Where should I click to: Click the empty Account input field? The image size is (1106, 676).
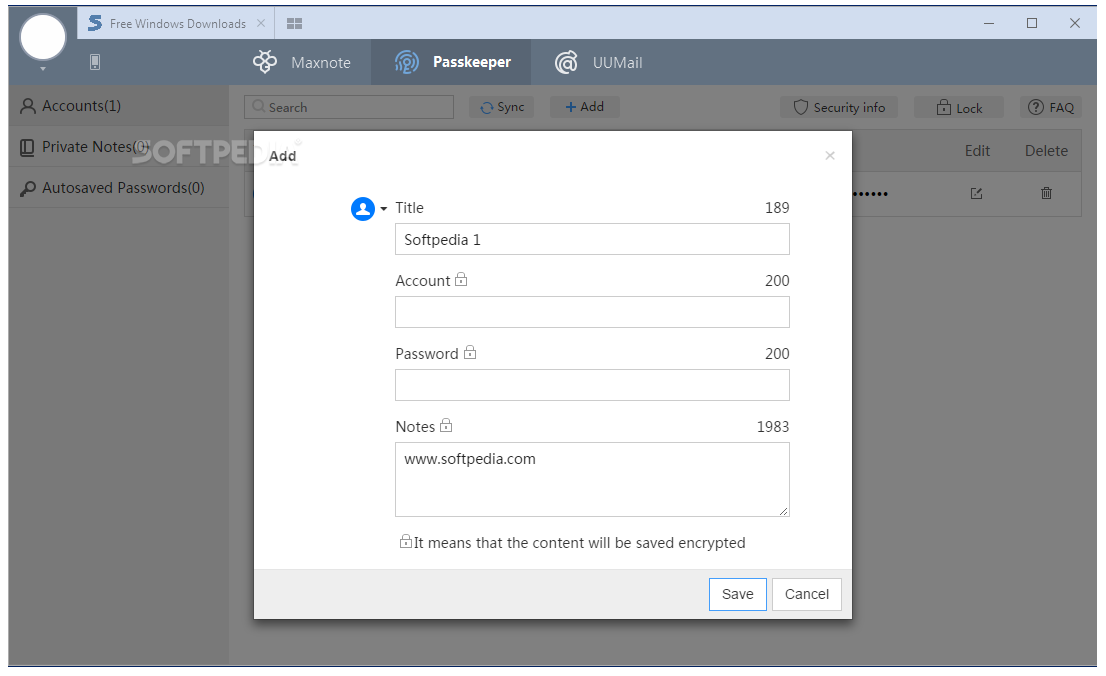592,312
